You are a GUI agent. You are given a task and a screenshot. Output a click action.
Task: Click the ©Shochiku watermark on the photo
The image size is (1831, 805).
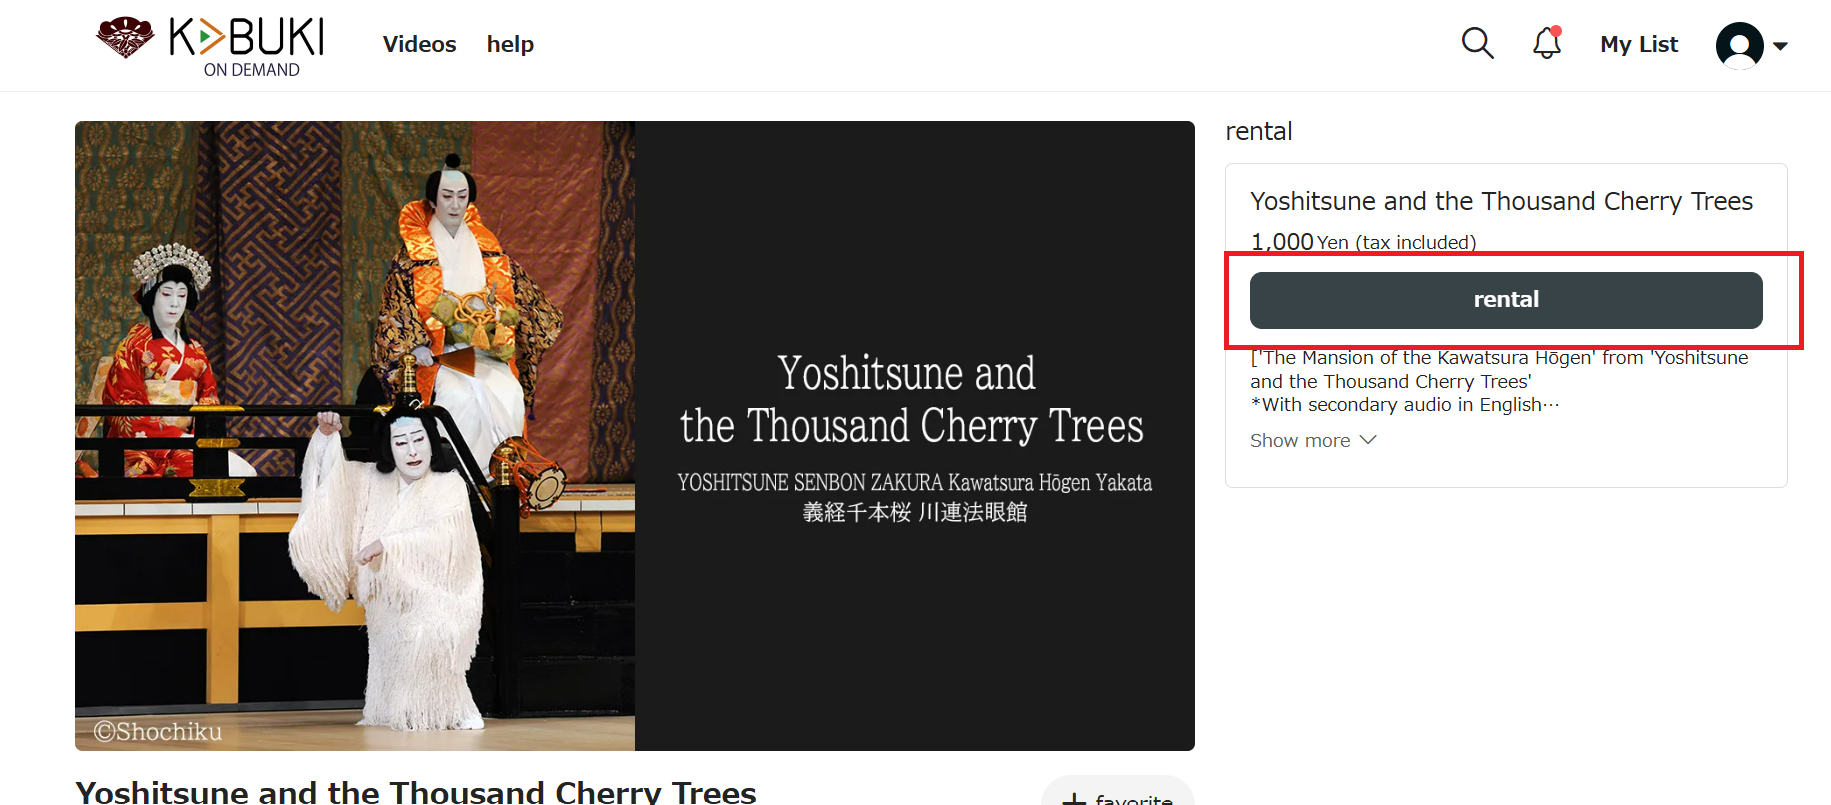tap(158, 731)
